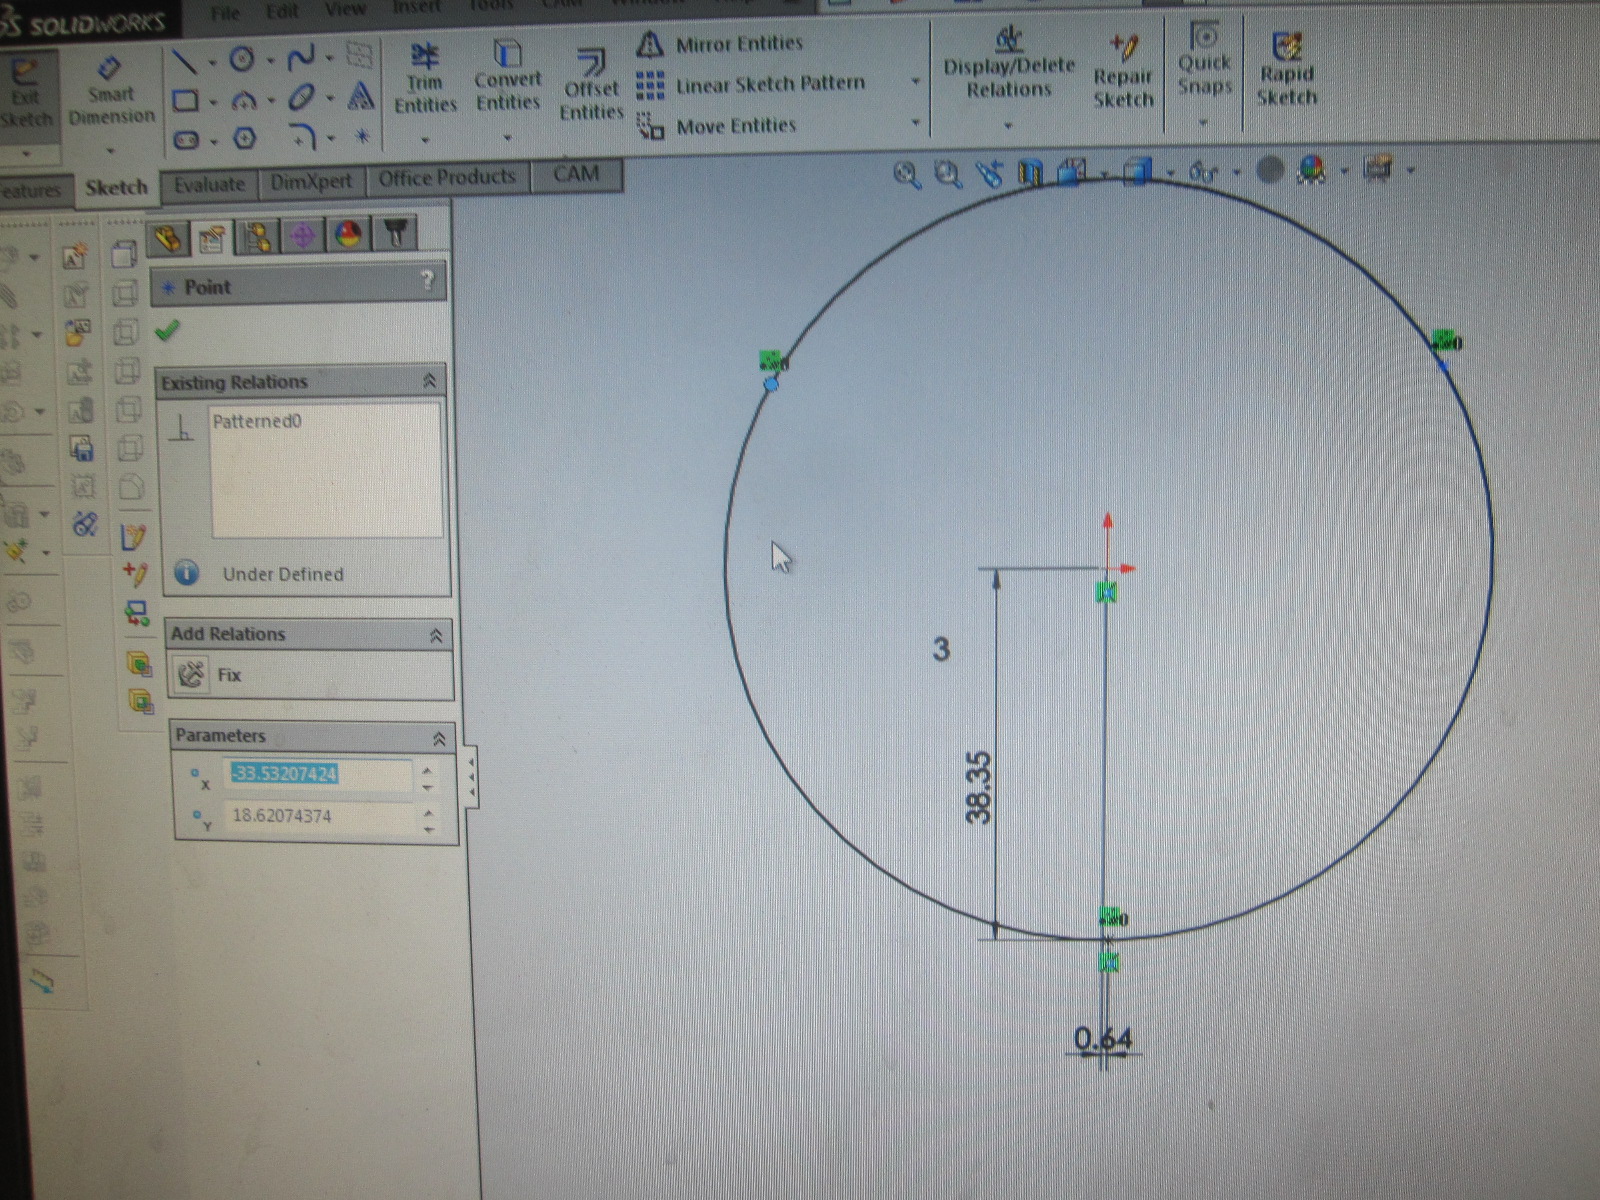This screenshot has width=1600, height=1200.
Task: Open Linear Sketch Pattern dropdown arrow
Action: pyautogui.click(x=915, y=82)
